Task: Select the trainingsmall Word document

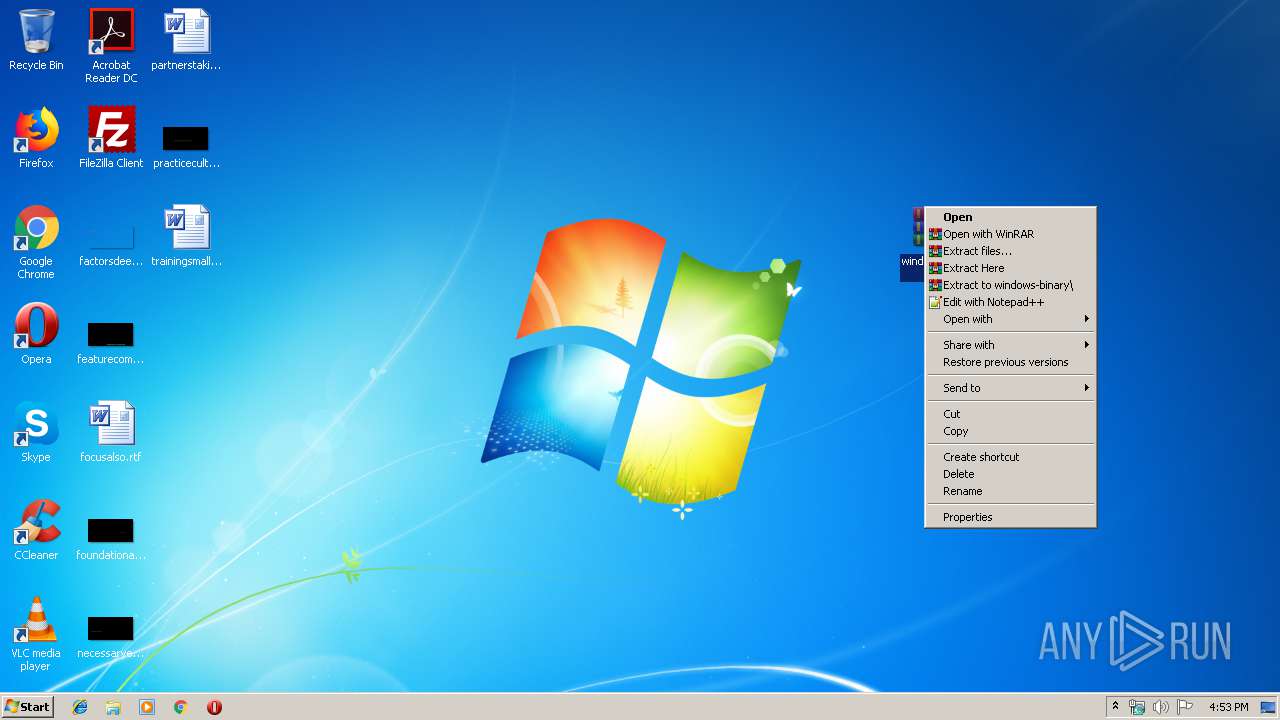Action: [186, 236]
